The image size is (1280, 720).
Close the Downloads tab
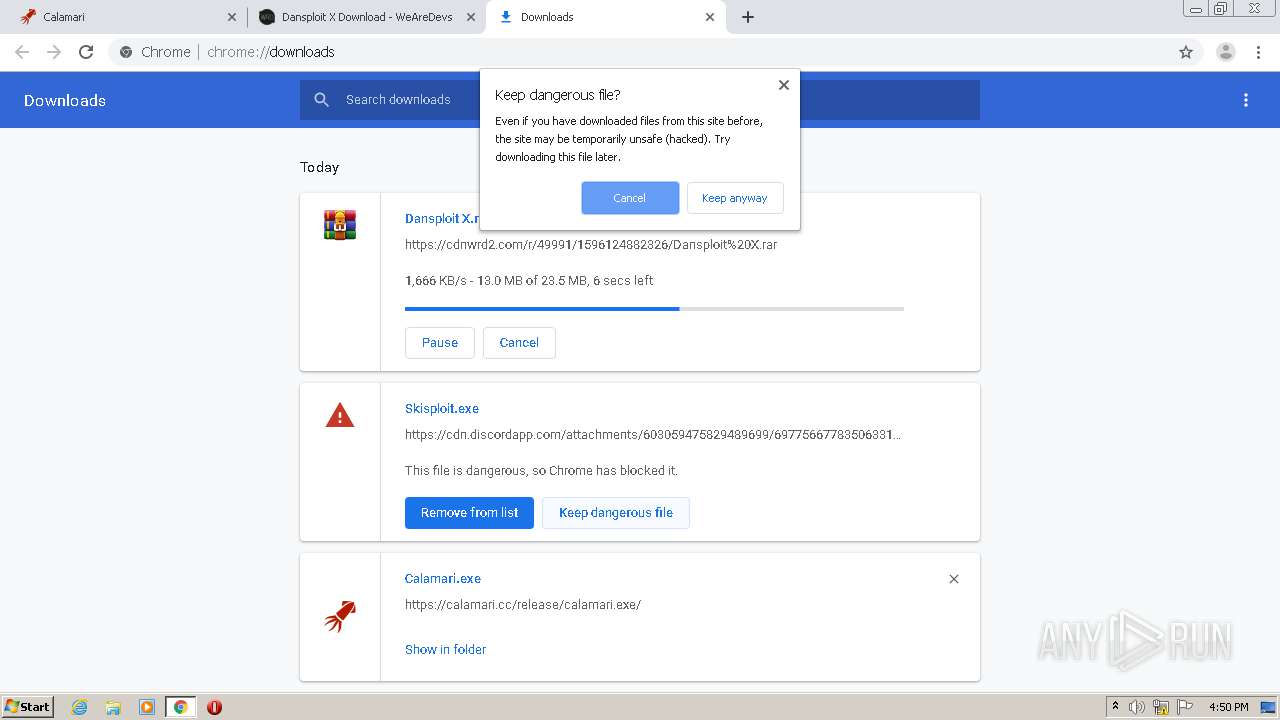[710, 17]
